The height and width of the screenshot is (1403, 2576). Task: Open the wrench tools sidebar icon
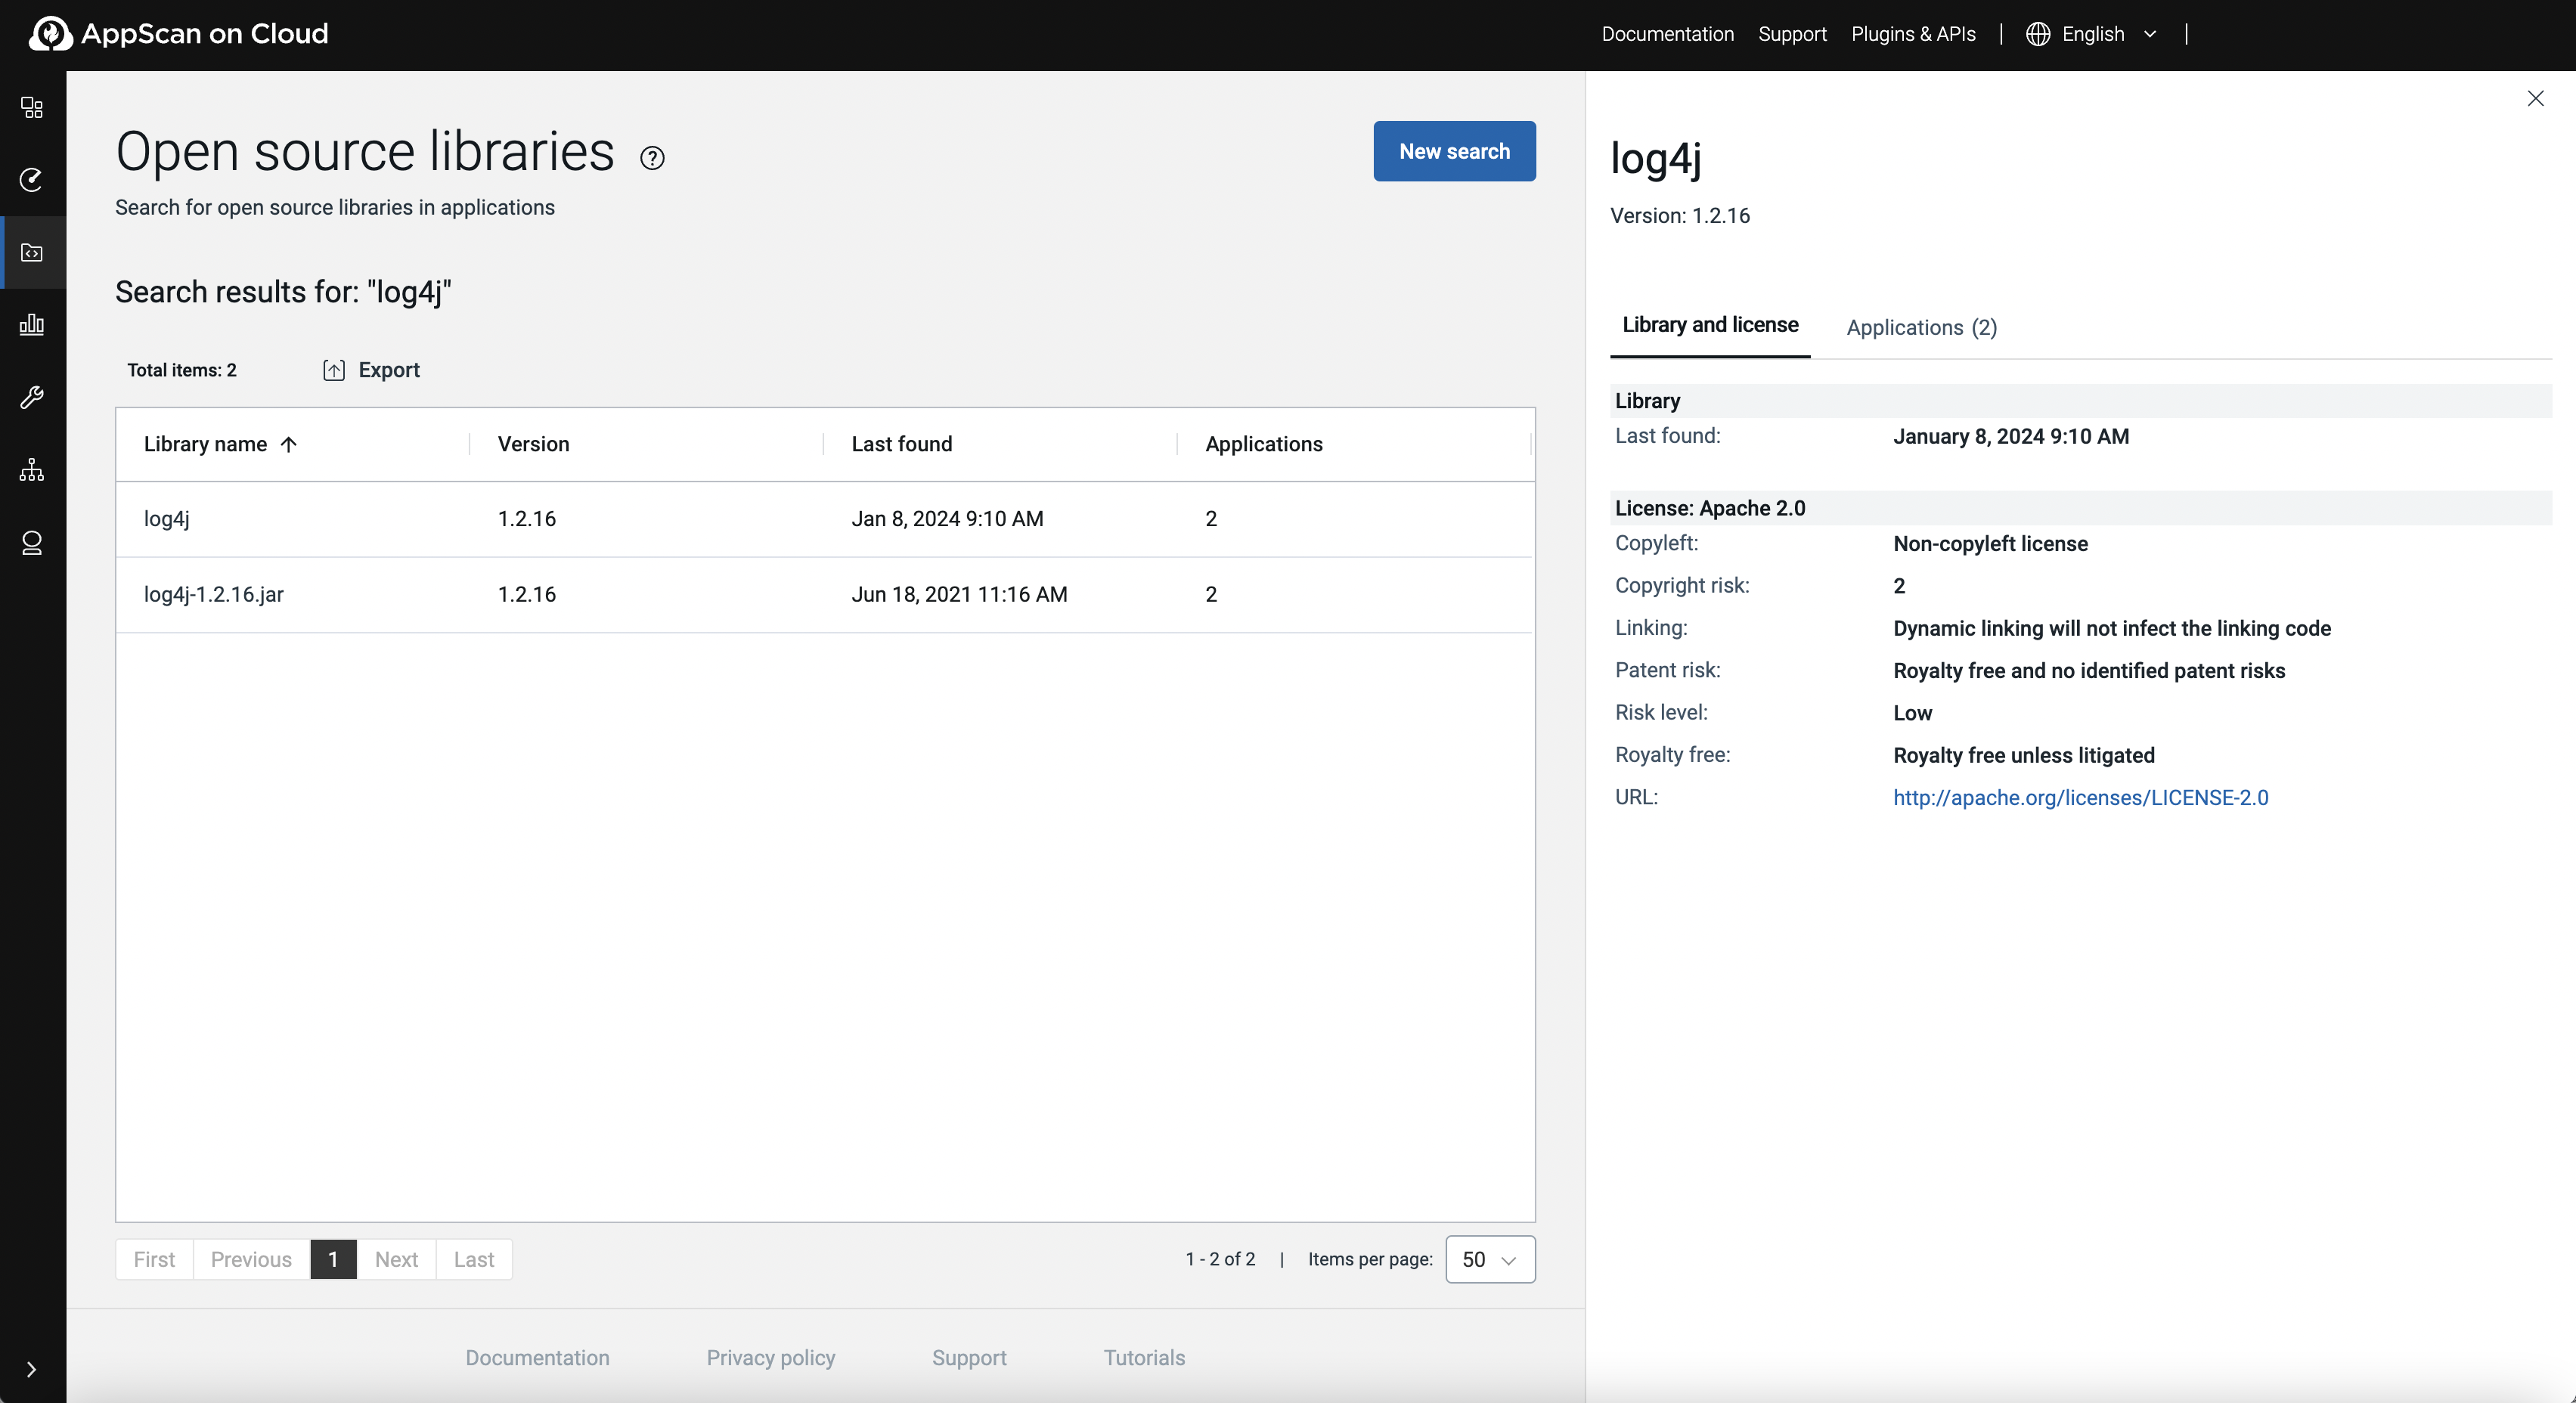pyautogui.click(x=32, y=397)
